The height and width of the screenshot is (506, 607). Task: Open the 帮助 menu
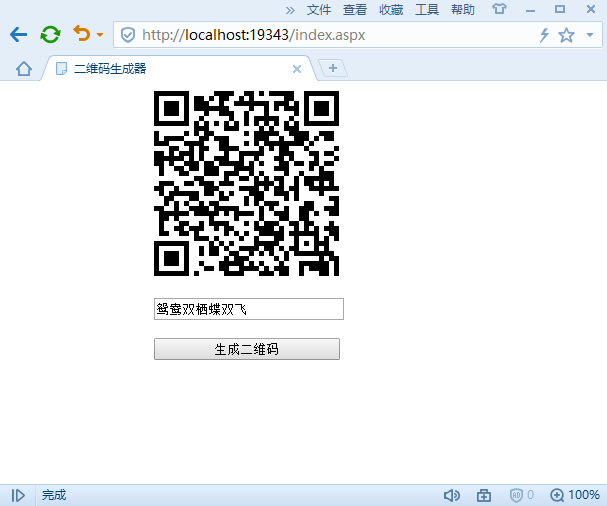pos(463,10)
